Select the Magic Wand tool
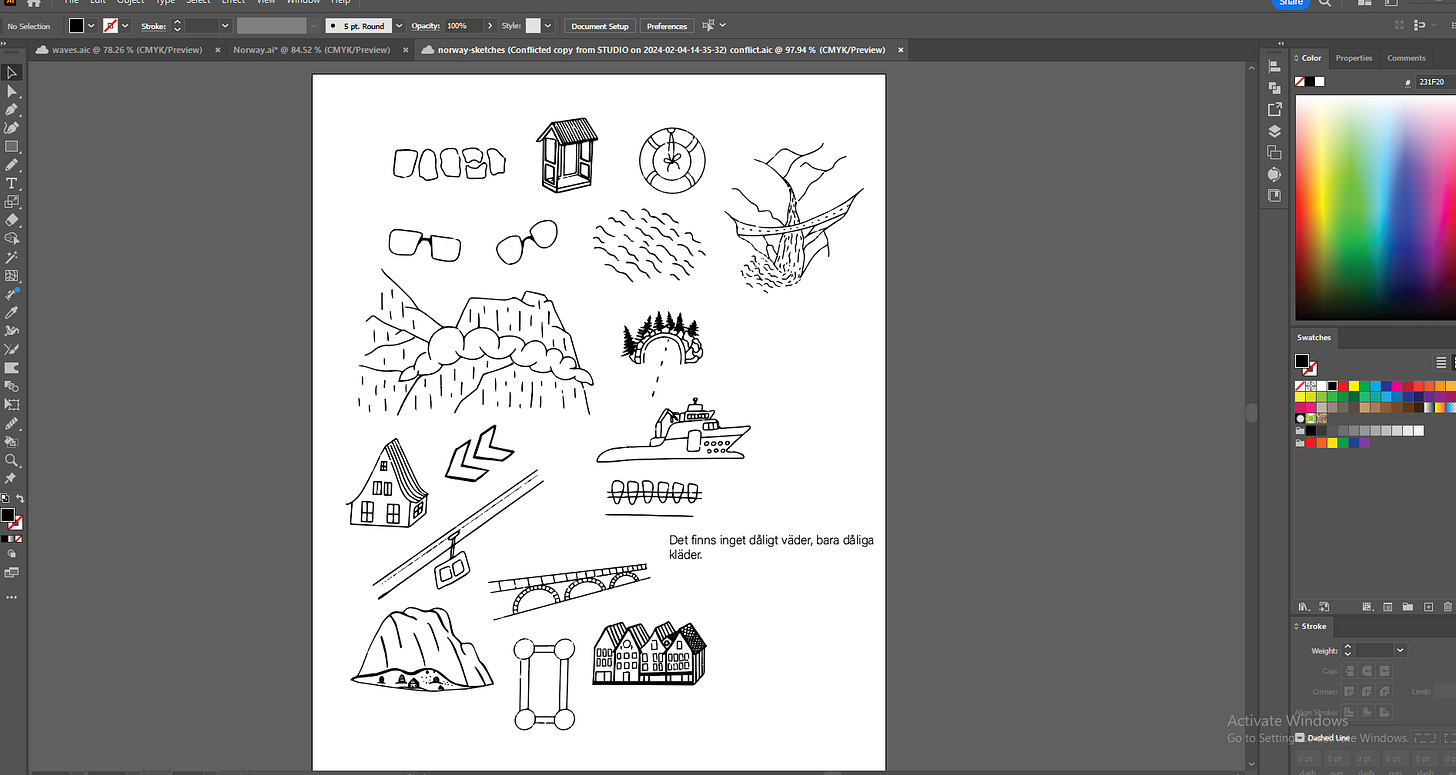 coord(12,257)
